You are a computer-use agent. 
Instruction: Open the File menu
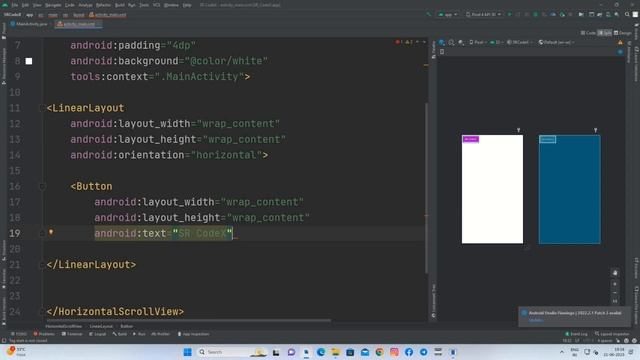coord(15,5)
